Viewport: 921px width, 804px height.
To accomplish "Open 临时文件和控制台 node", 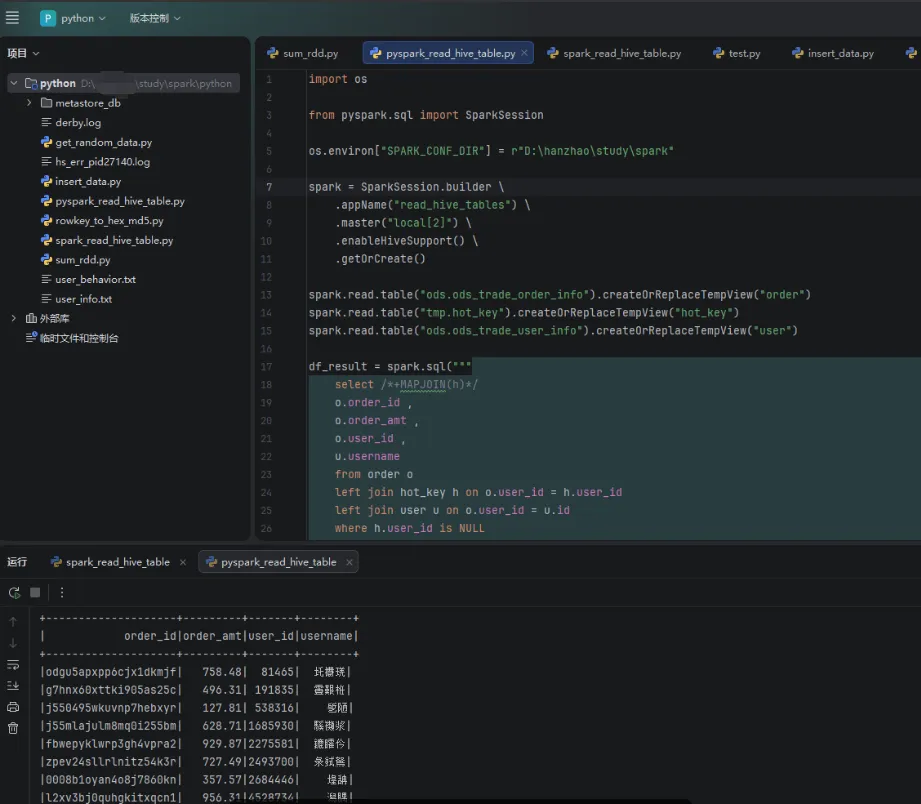I will (x=79, y=338).
